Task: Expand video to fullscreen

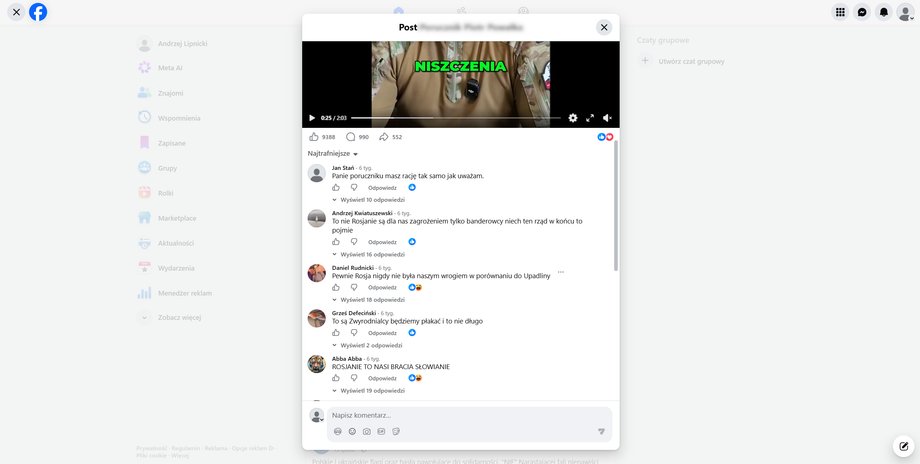Action: coord(590,118)
